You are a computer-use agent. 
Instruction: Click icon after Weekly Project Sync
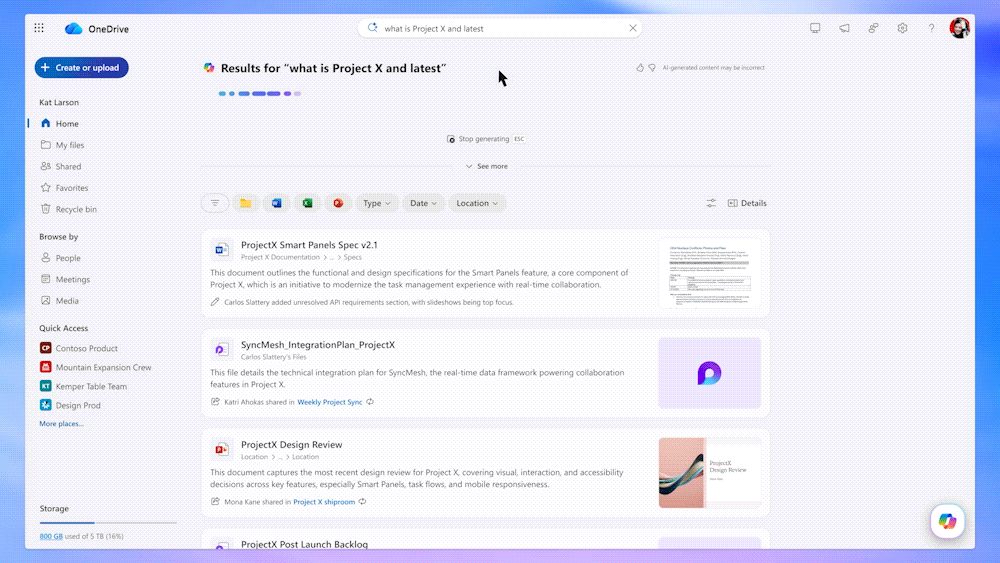click(x=370, y=402)
